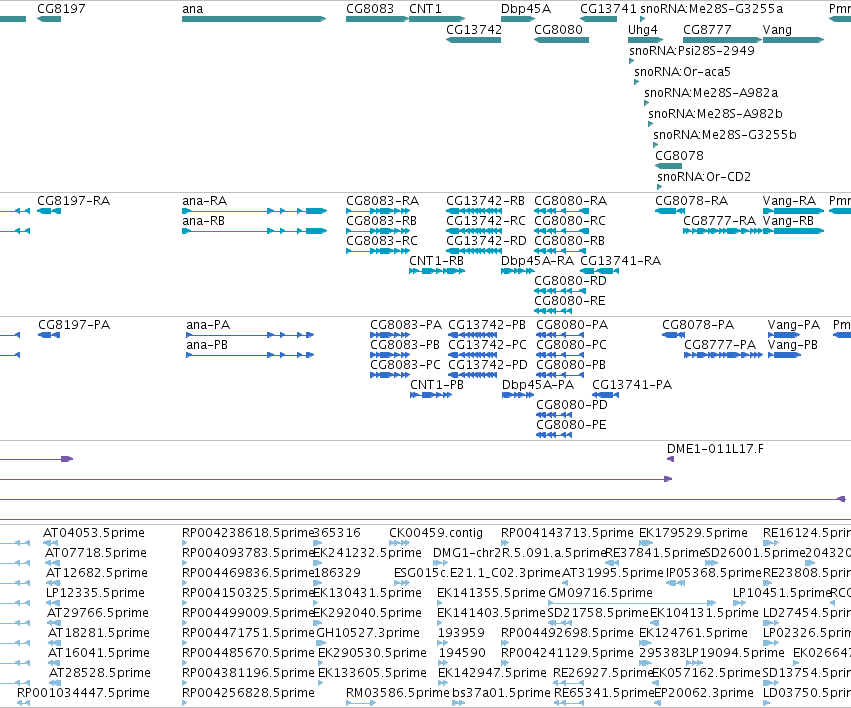The image size is (851, 708).
Task: Click the snoRNA:Or-aca5 label
Action: [683, 72]
